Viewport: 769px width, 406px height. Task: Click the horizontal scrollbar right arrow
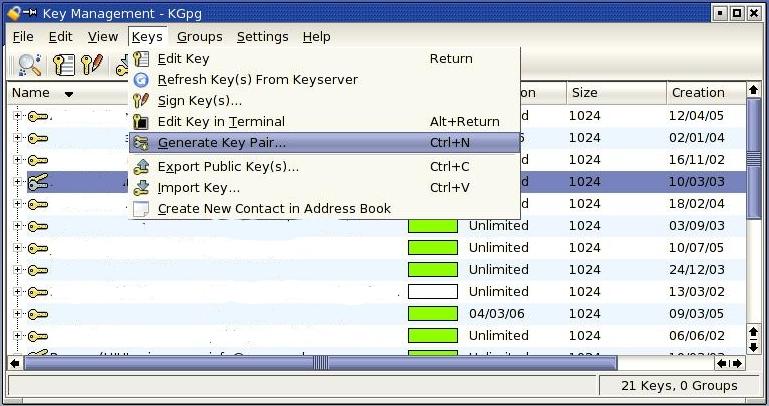(x=737, y=363)
